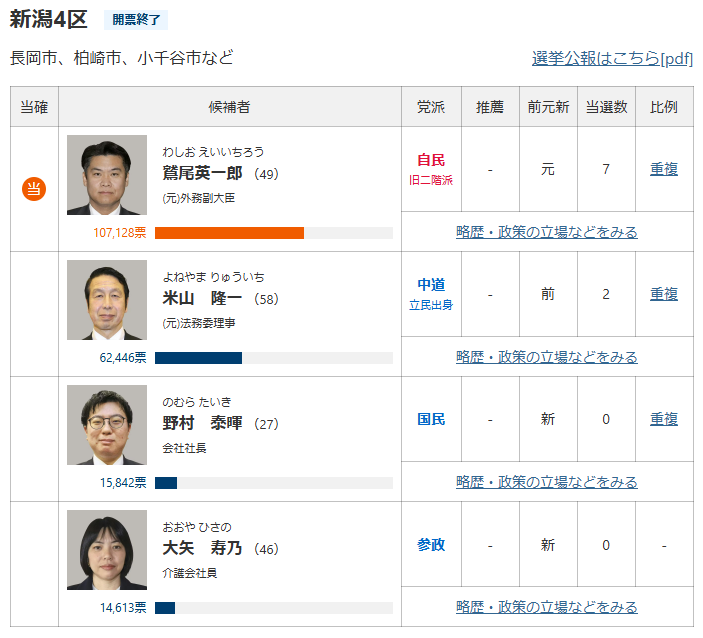Select the candidate name 米山 隆一
Image resolution: width=703 pixels, height=638 pixels.
coord(202,298)
